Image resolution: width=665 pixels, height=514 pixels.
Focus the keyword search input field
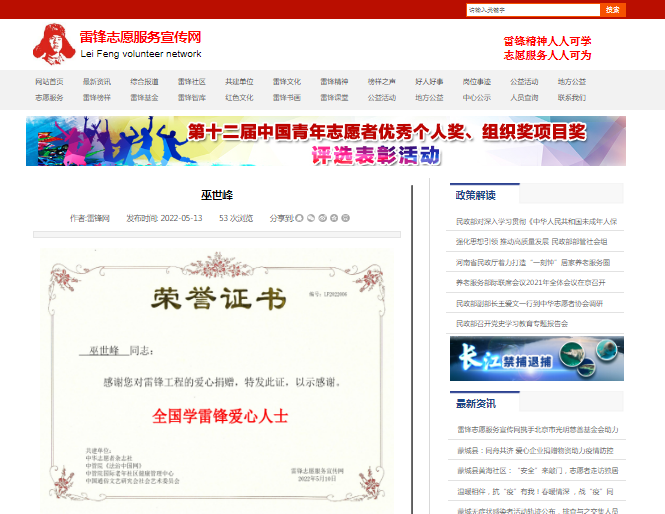click(x=532, y=10)
